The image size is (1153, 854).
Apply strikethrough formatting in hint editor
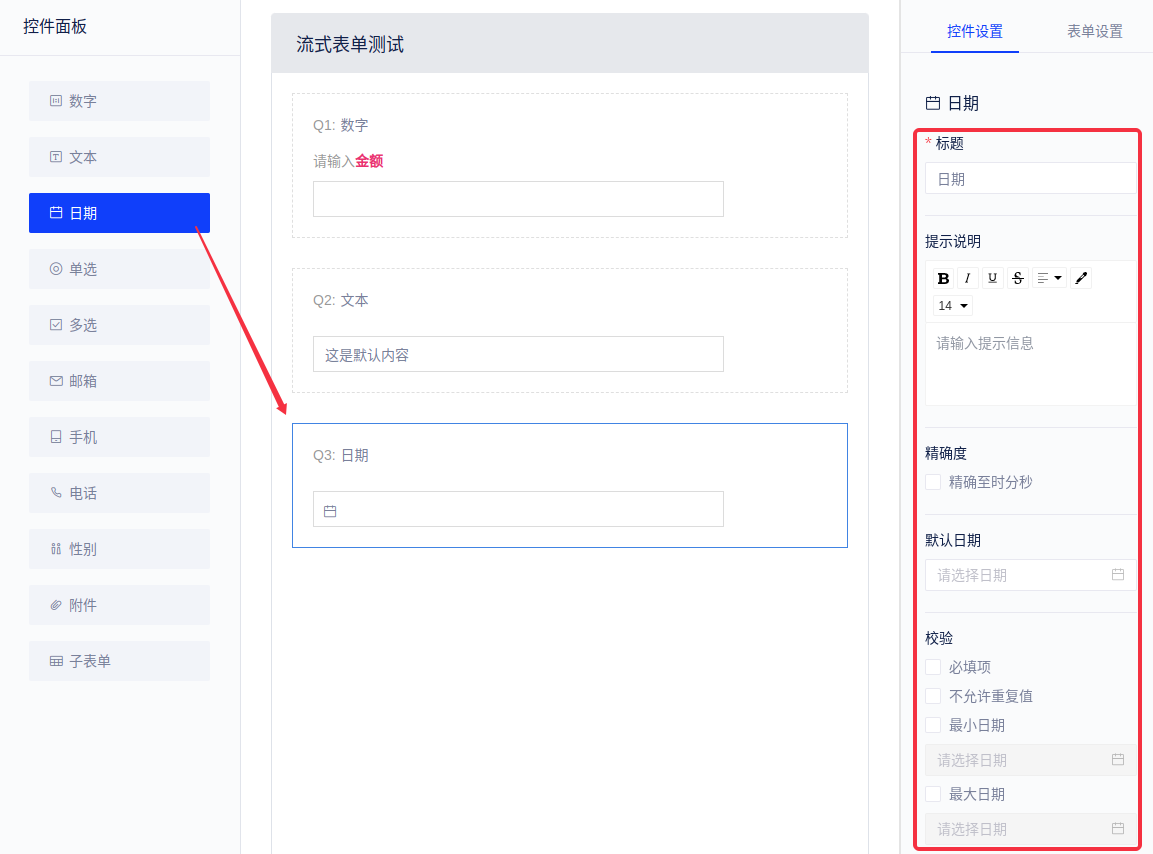pos(1018,278)
